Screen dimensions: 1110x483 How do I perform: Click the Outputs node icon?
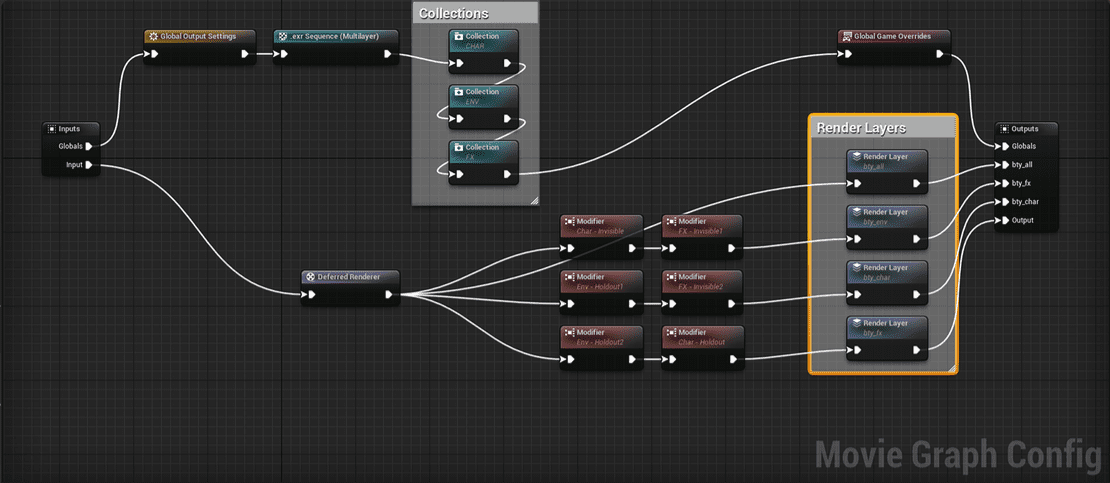1005,129
